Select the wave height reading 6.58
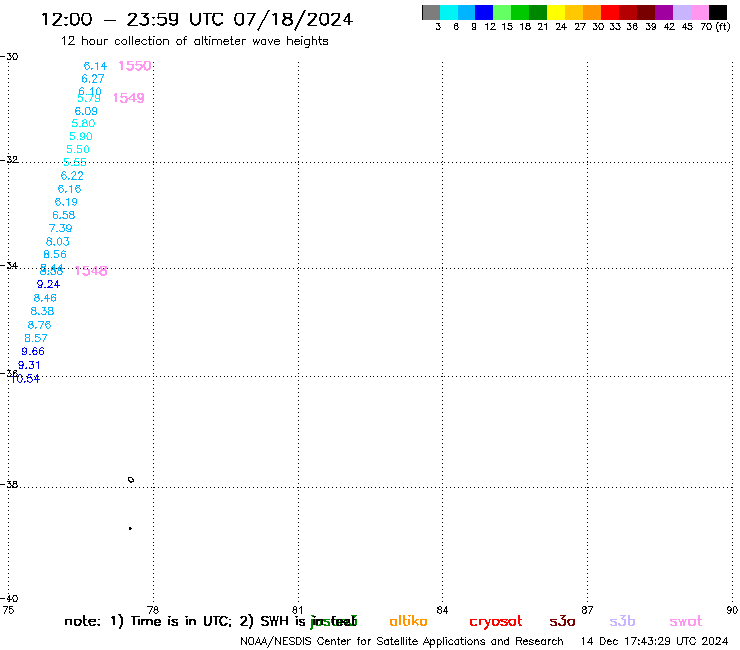The height and width of the screenshot is (650, 740). coord(64,215)
